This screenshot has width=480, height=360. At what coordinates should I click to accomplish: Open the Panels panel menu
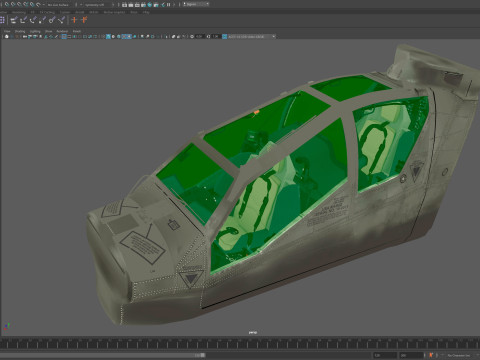pyautogui.click(x=77, y=31)
